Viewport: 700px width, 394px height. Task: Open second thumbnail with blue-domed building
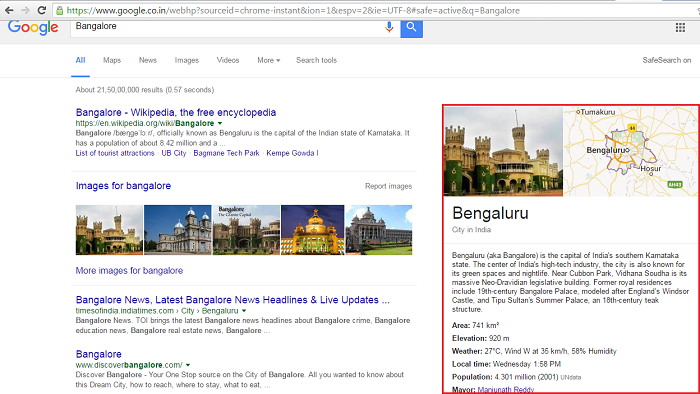[178, 230]
